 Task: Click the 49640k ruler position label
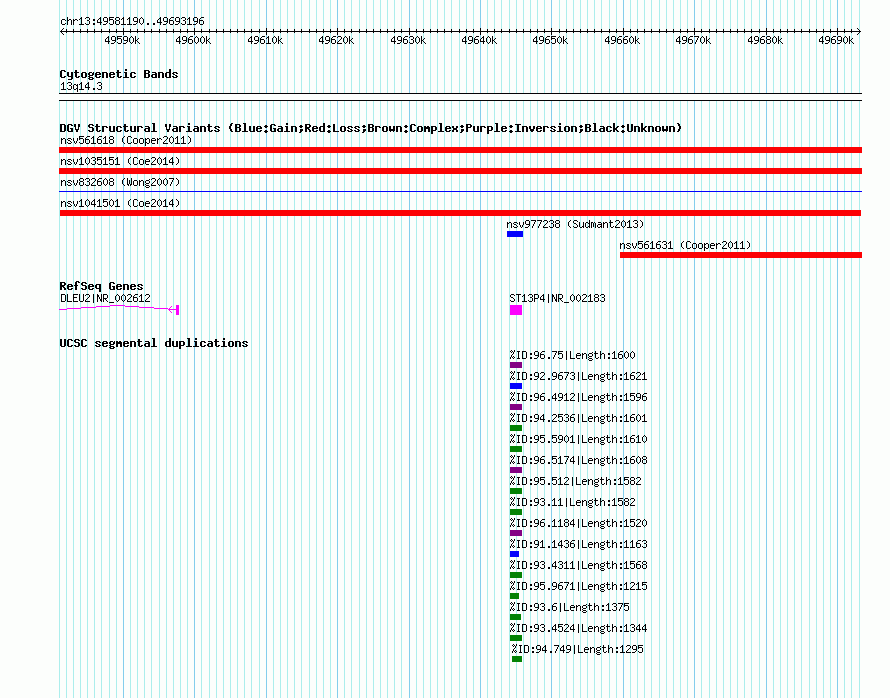tap(479, 40)
